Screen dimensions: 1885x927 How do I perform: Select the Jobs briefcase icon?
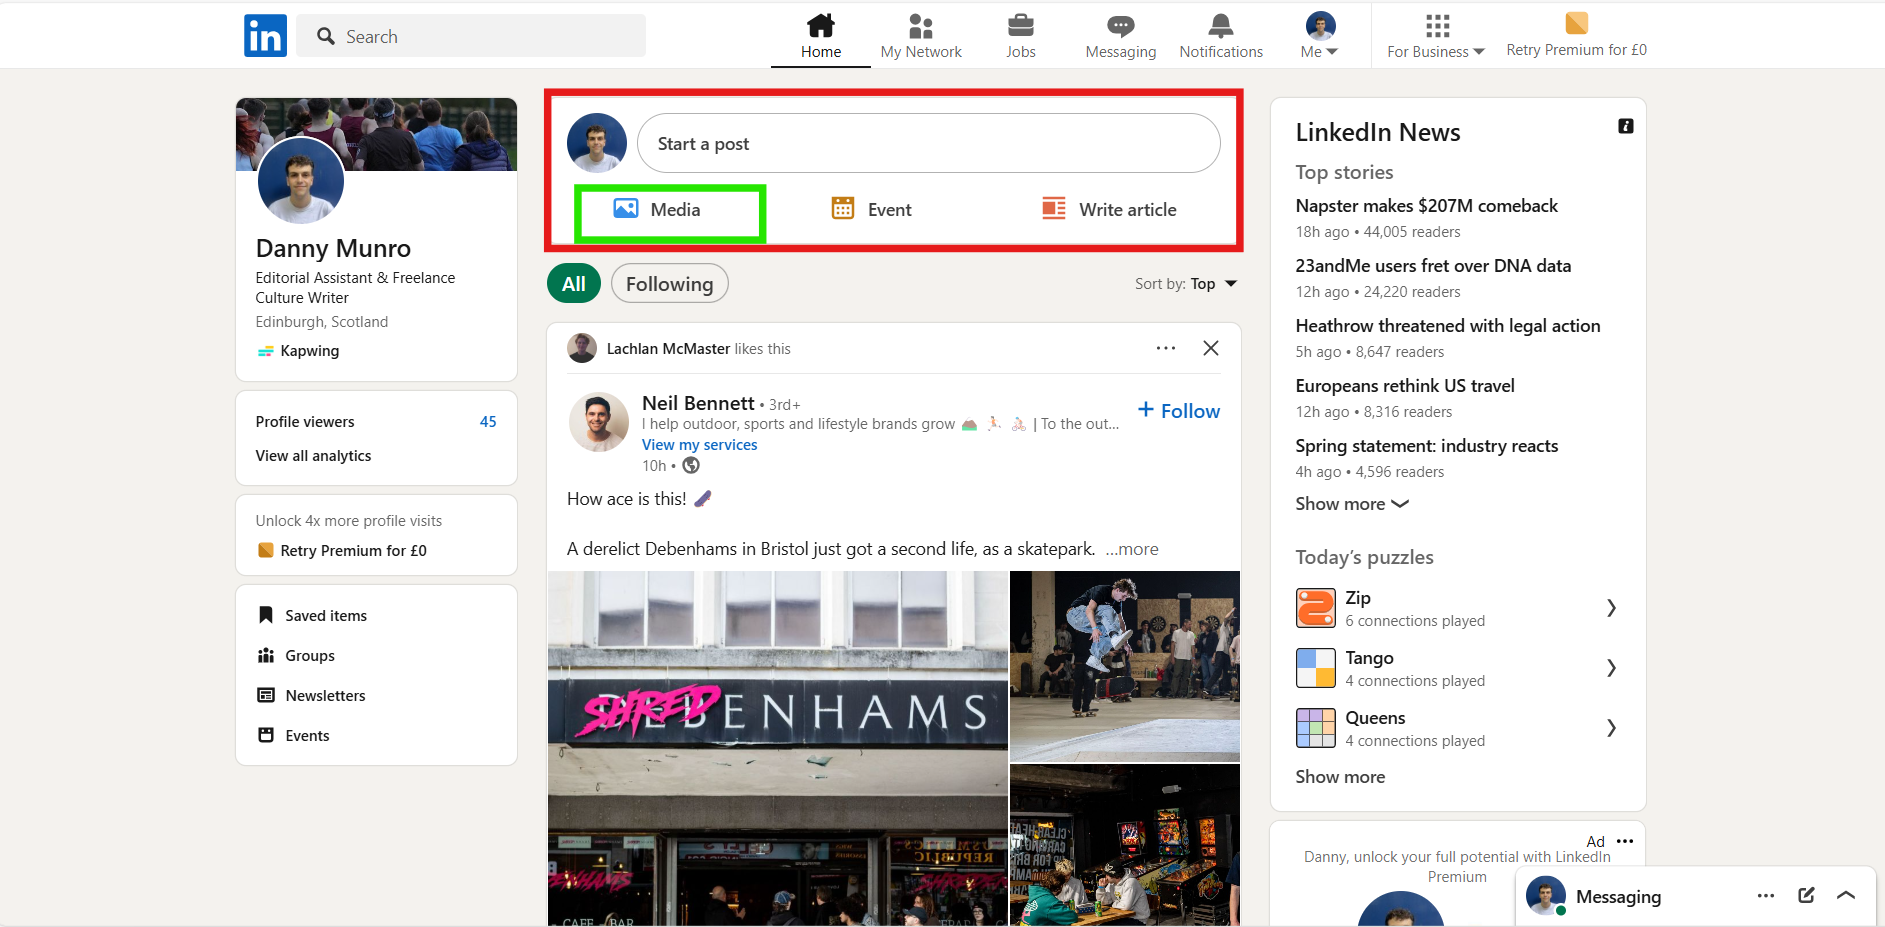[x=1020, y=25]
